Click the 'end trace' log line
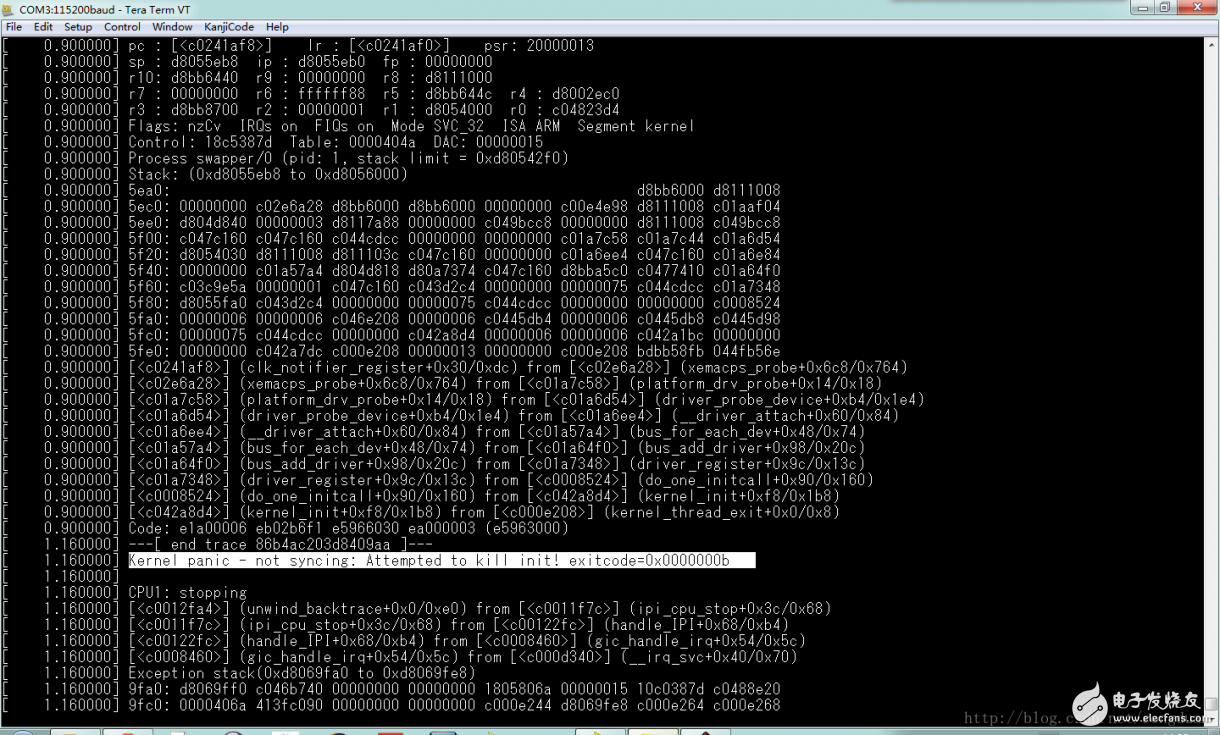This screenshot has height=735, width=1220. pyautogui.click(x=281, y=545)
